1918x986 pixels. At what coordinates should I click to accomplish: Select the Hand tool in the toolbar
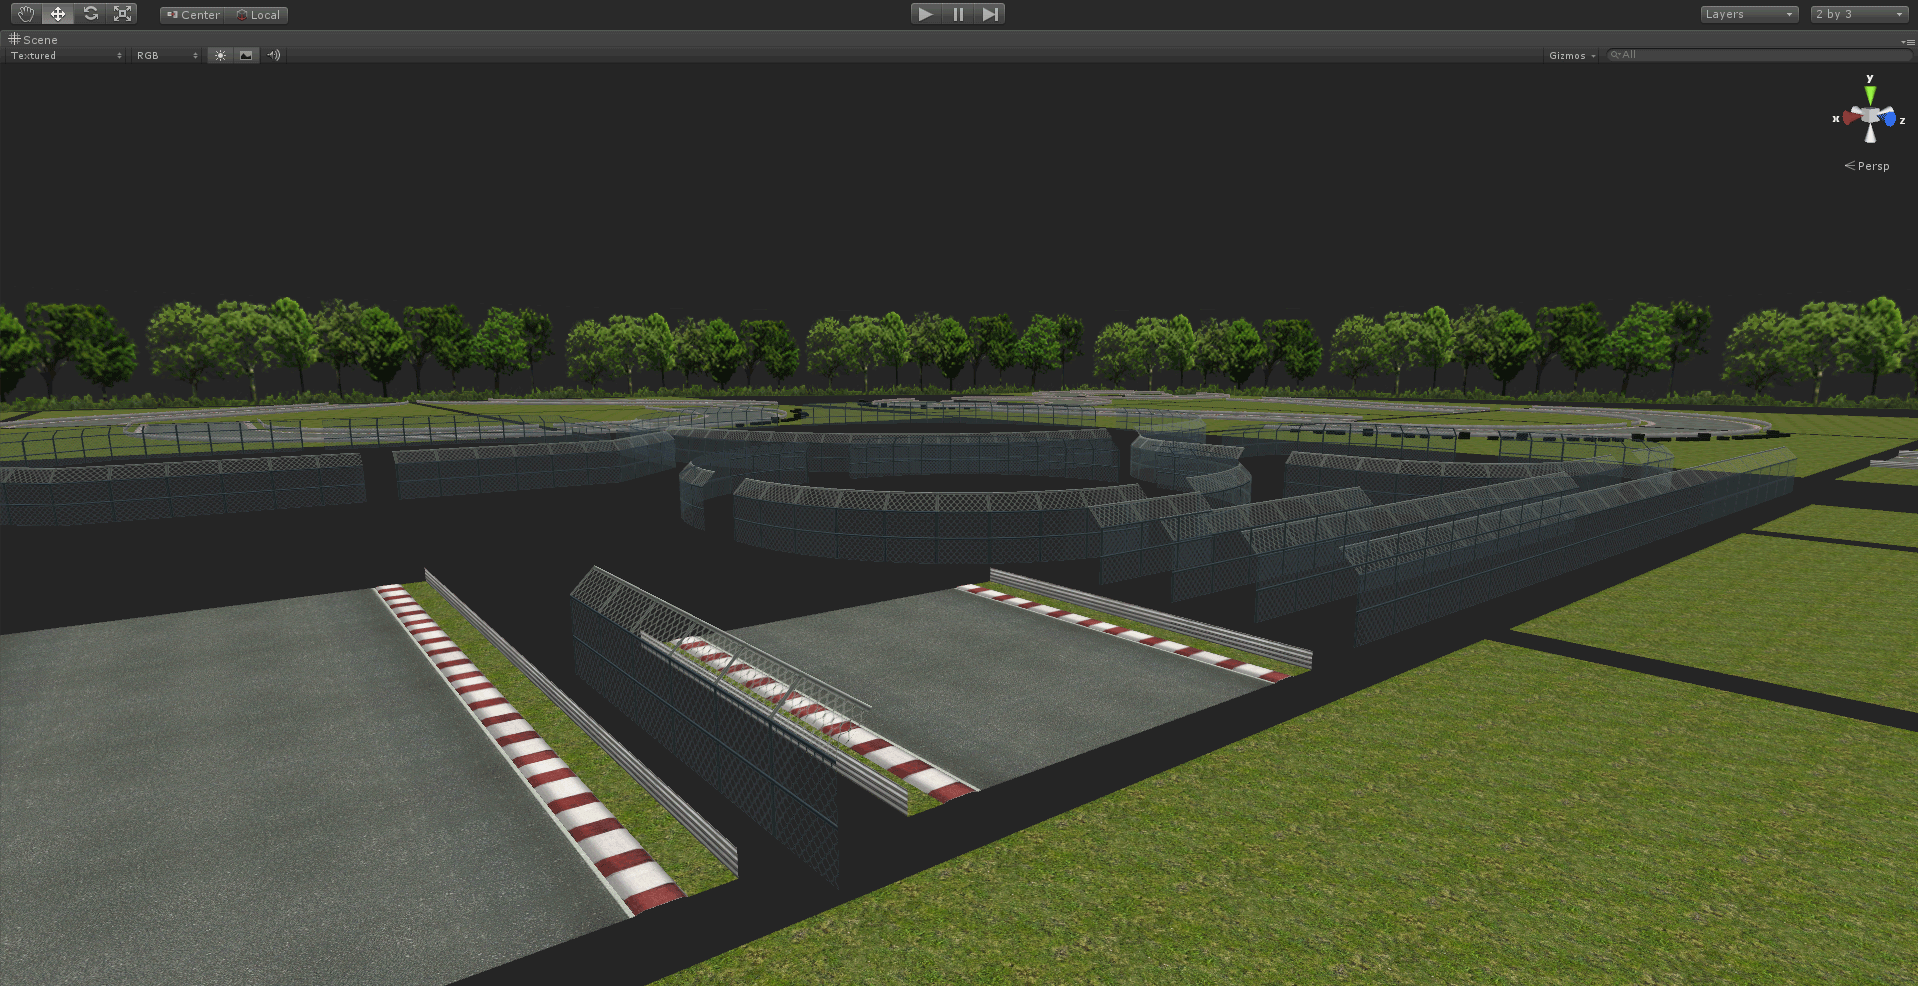(24, 13)
